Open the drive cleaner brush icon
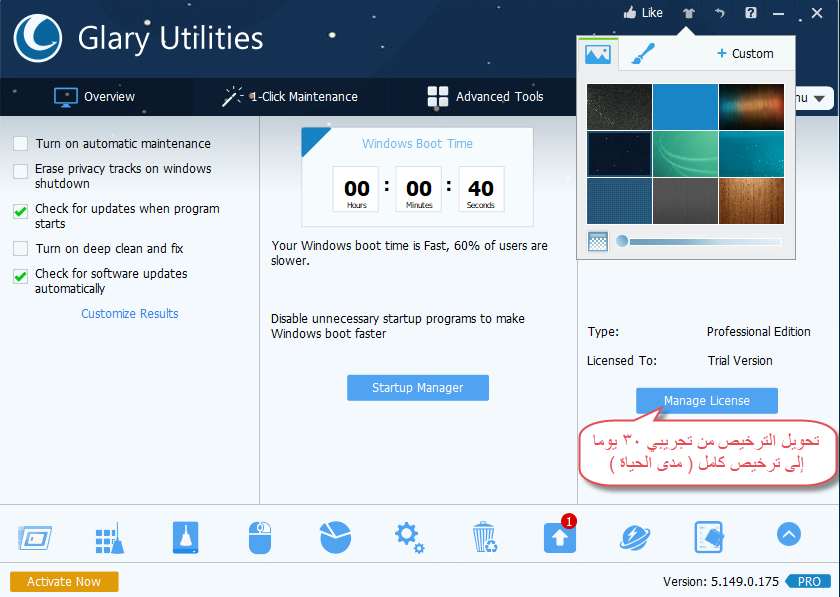The image size is (840, 597). click(x=185, y=538)
